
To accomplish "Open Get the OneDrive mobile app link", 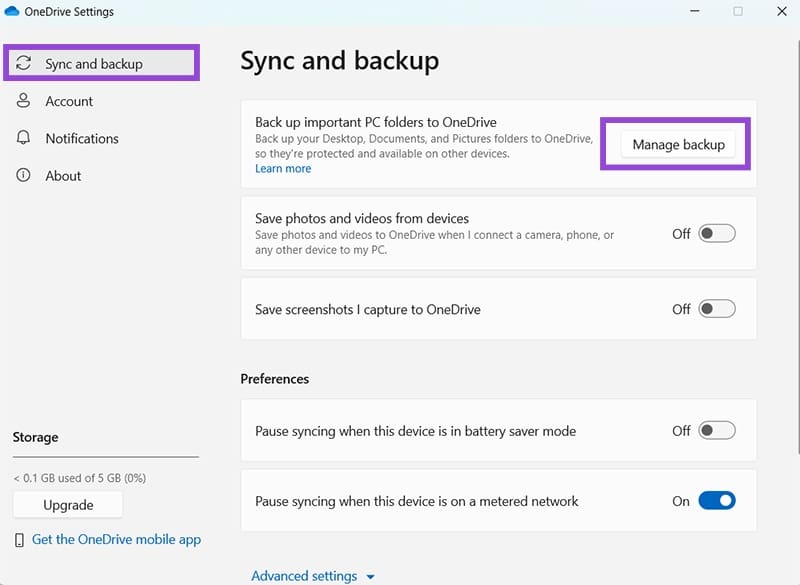I will (116, 539).
